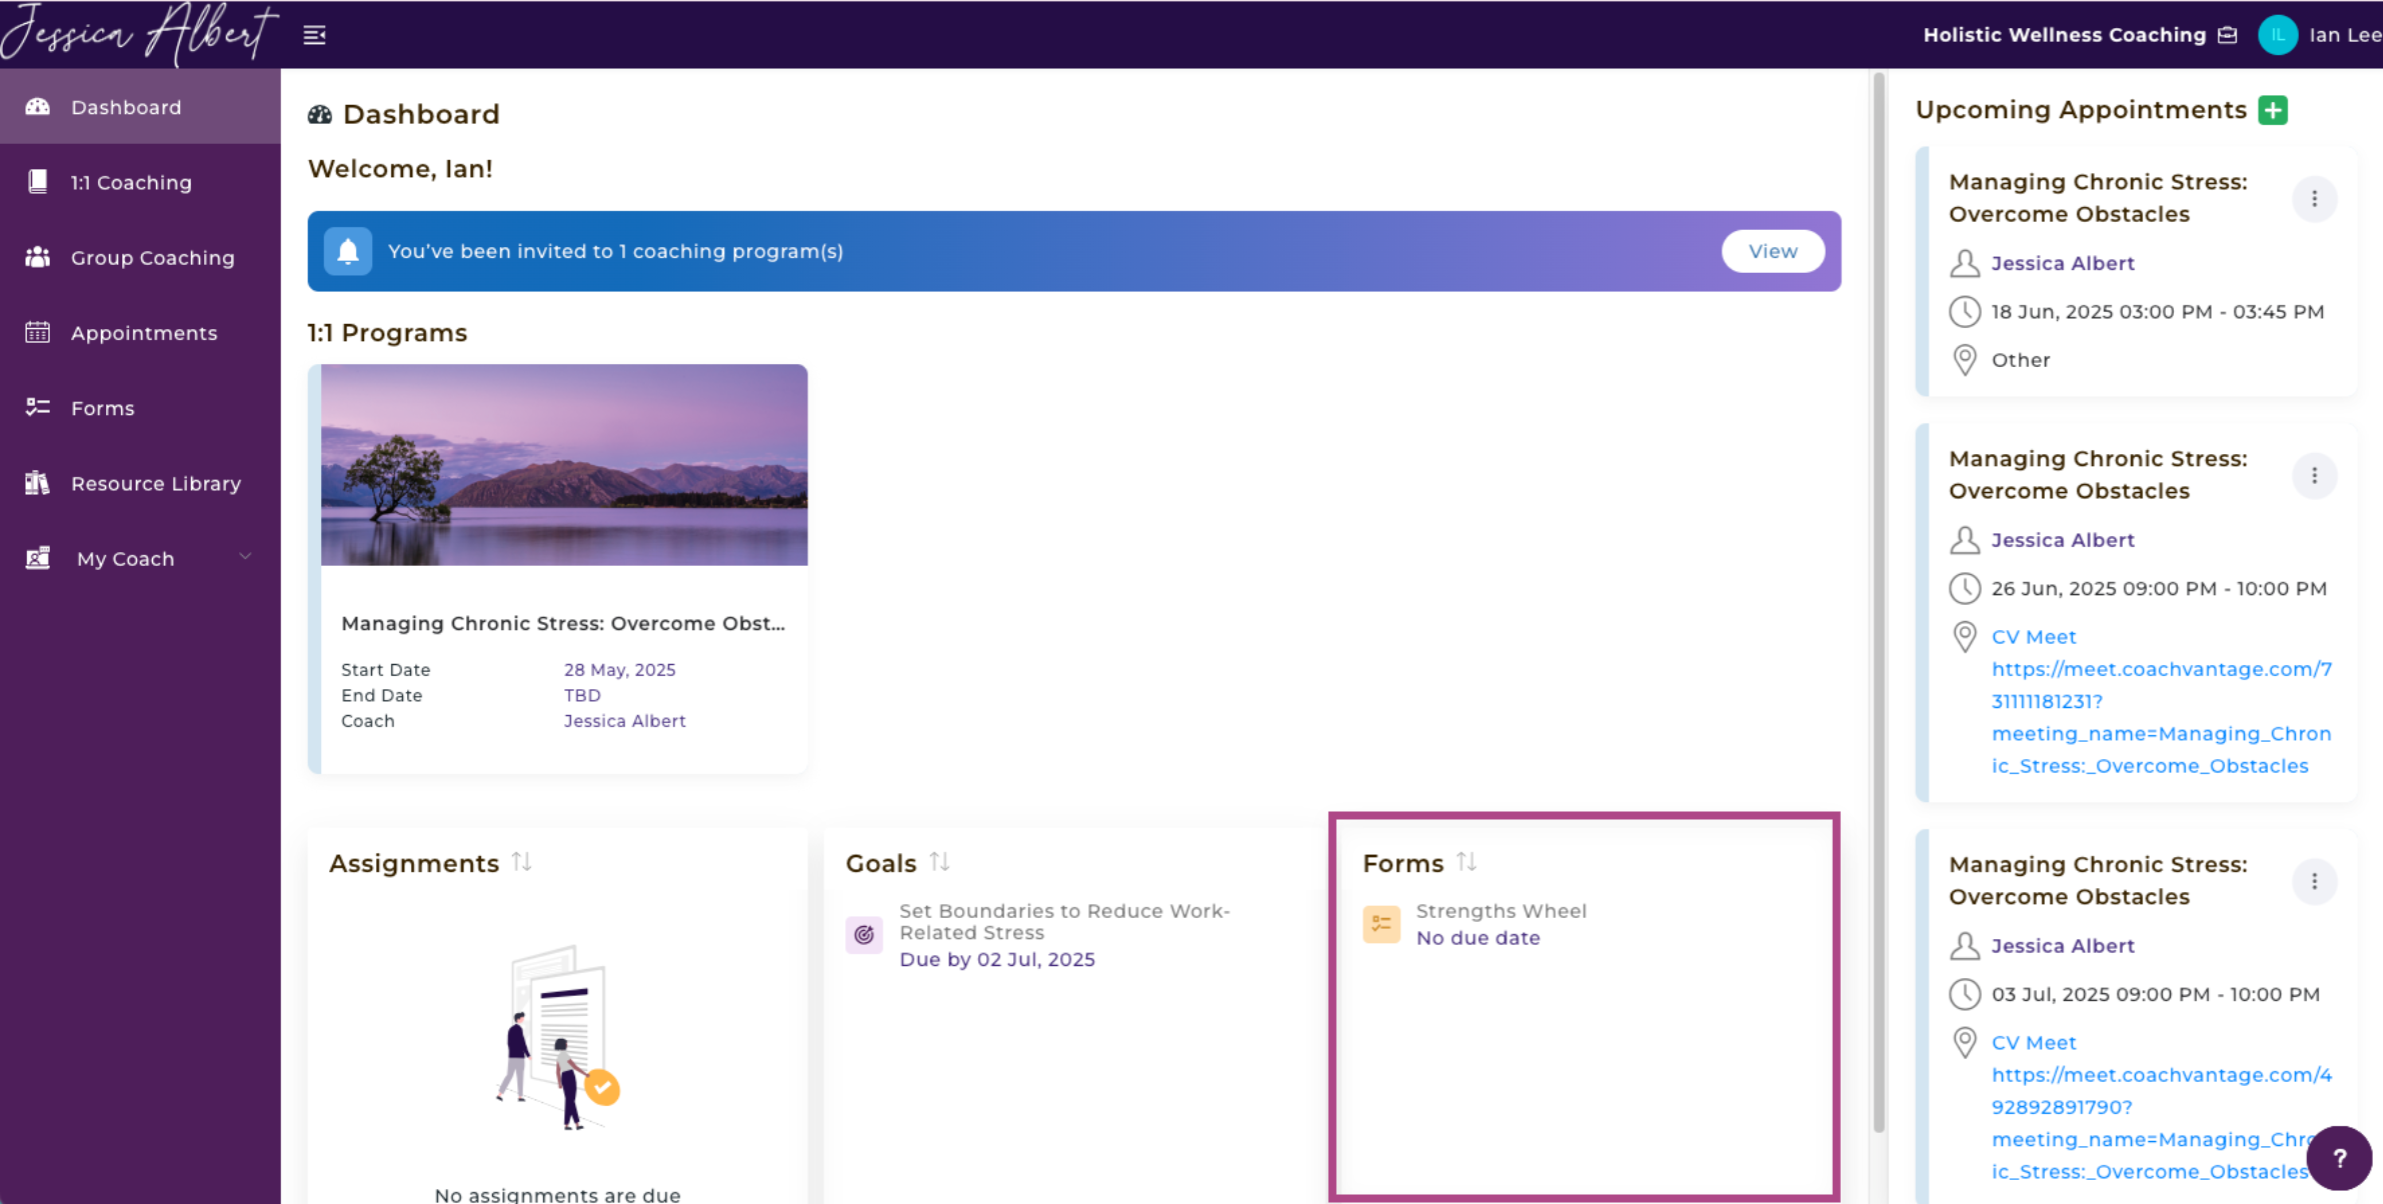The height and width of the screenshot is (1204, 2383).
Task: Click Jessica Albert in 18 Jun appointment
Action: click(x=2062, y=263)
